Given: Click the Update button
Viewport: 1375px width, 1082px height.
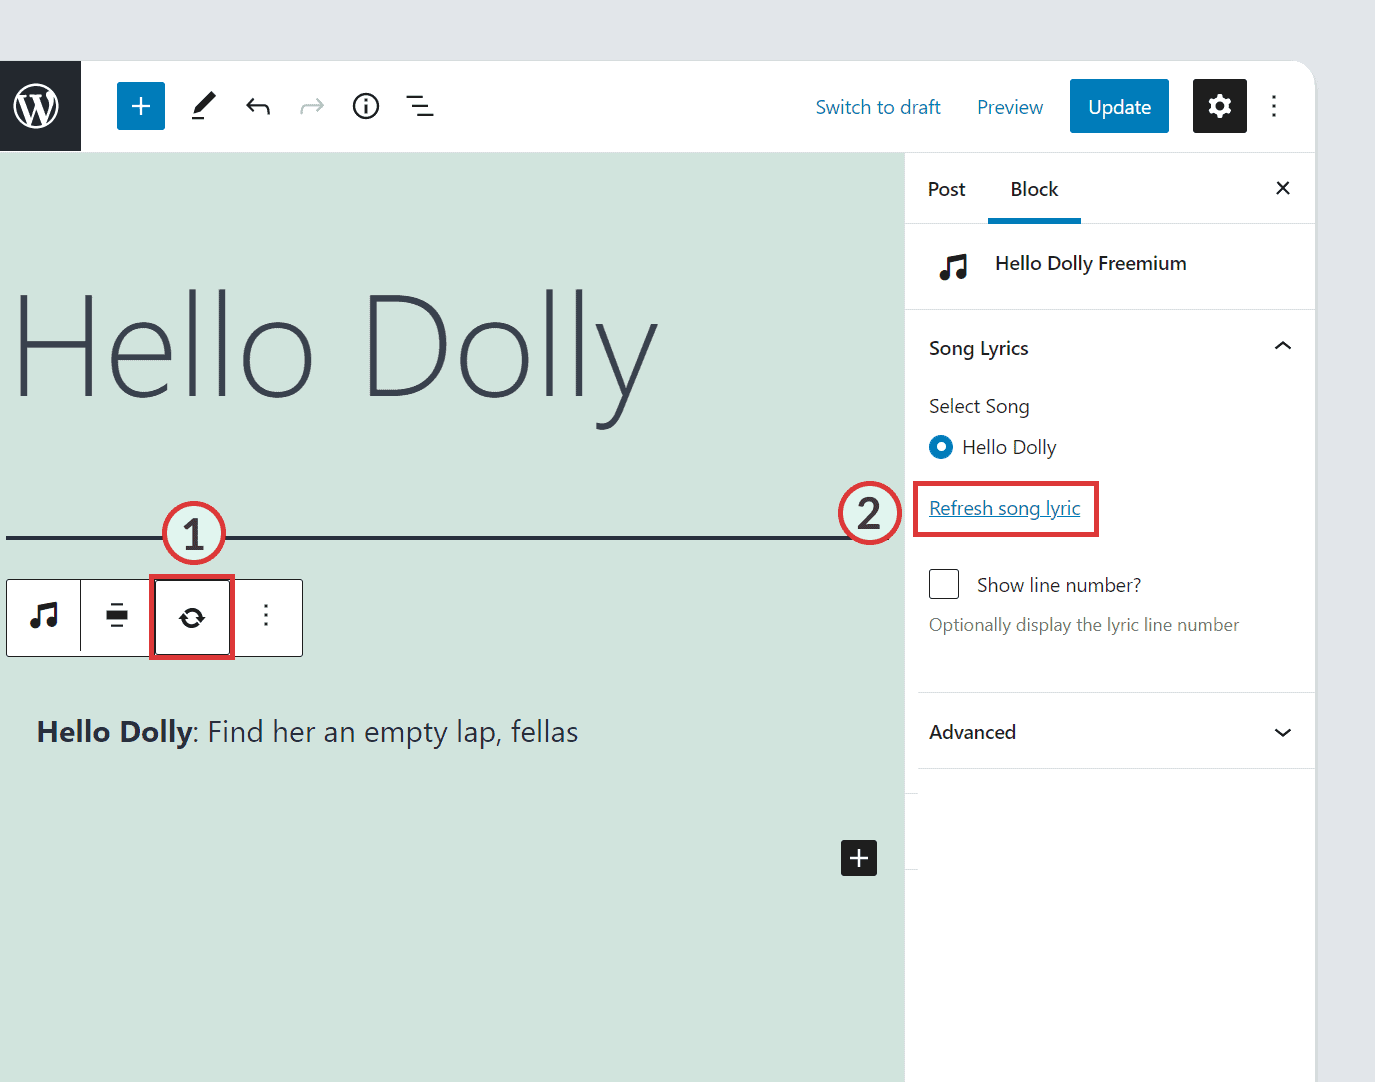Looking at the screenshot, I should [x=1119, y=106].
